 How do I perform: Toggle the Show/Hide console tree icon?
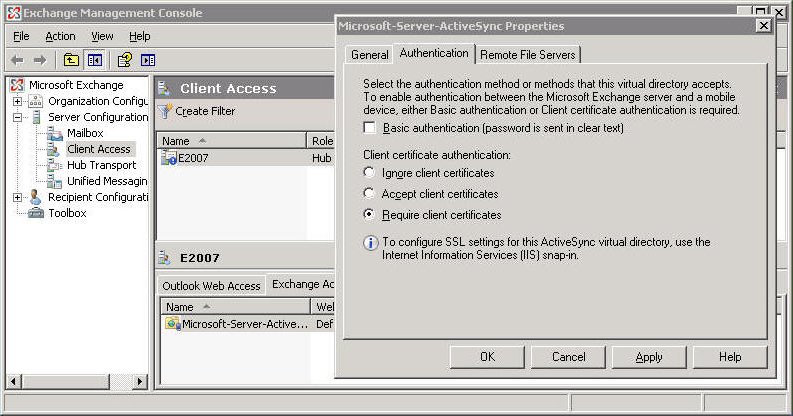(x=95, y=61)
